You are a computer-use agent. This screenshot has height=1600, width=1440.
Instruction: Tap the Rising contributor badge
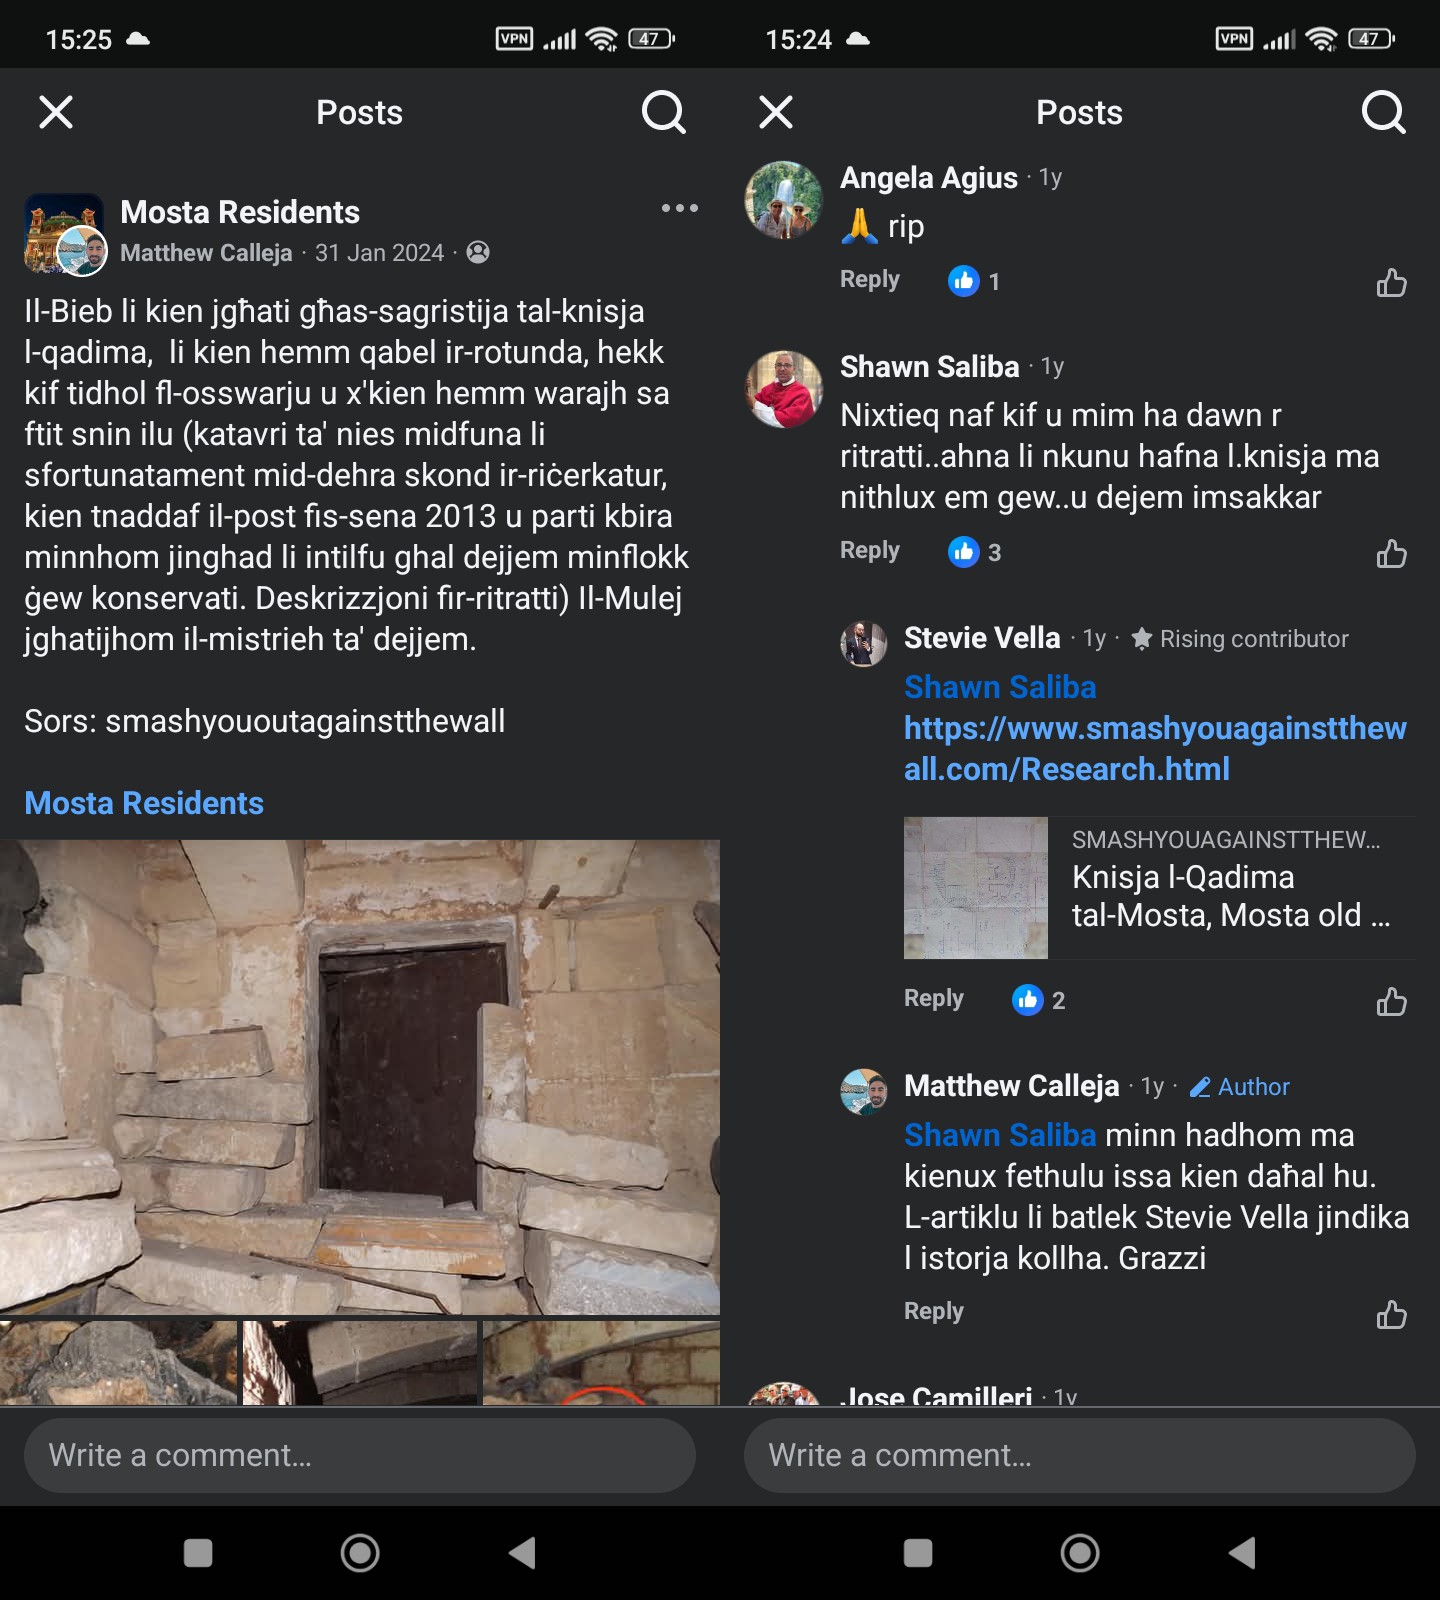pos(1240,639)
